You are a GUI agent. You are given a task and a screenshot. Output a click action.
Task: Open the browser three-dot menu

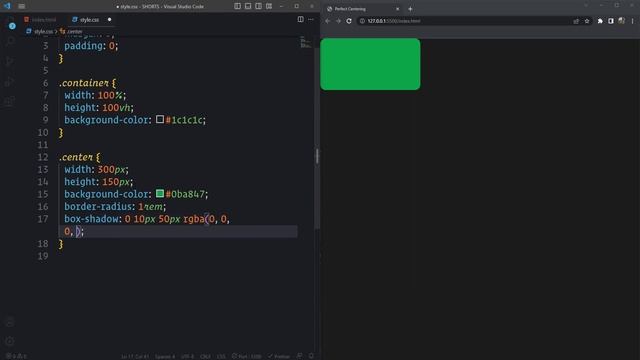(633, 21)
